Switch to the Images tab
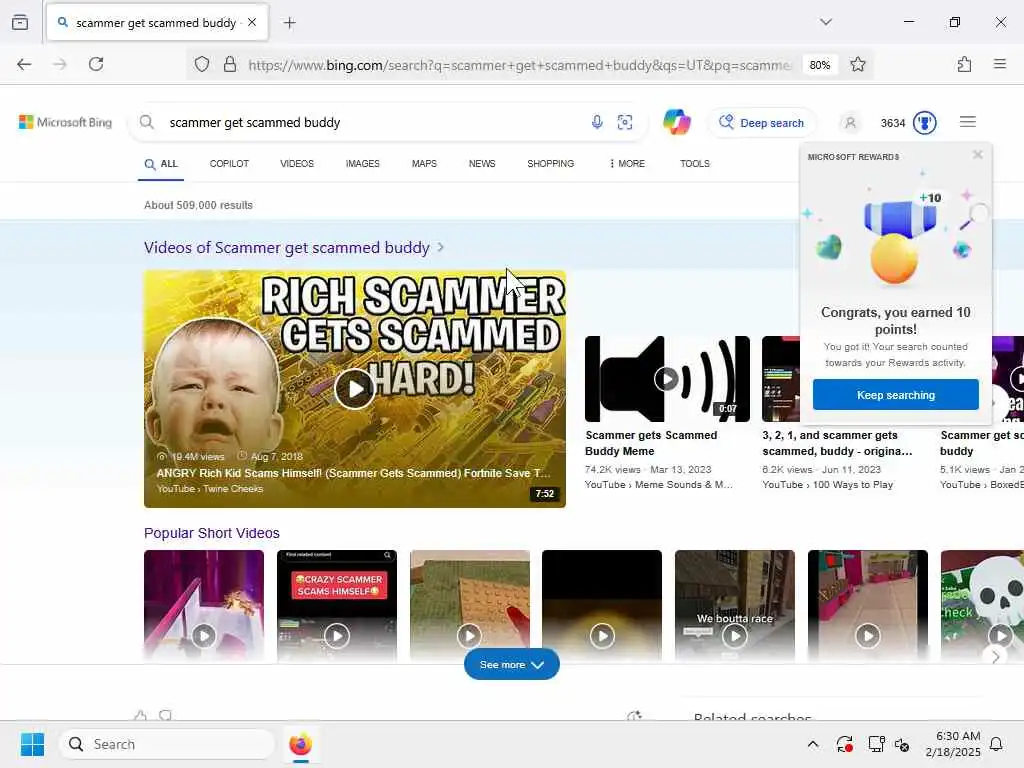Image resolution: width=1024 pixels, height=768 pixels. (362, 163)
